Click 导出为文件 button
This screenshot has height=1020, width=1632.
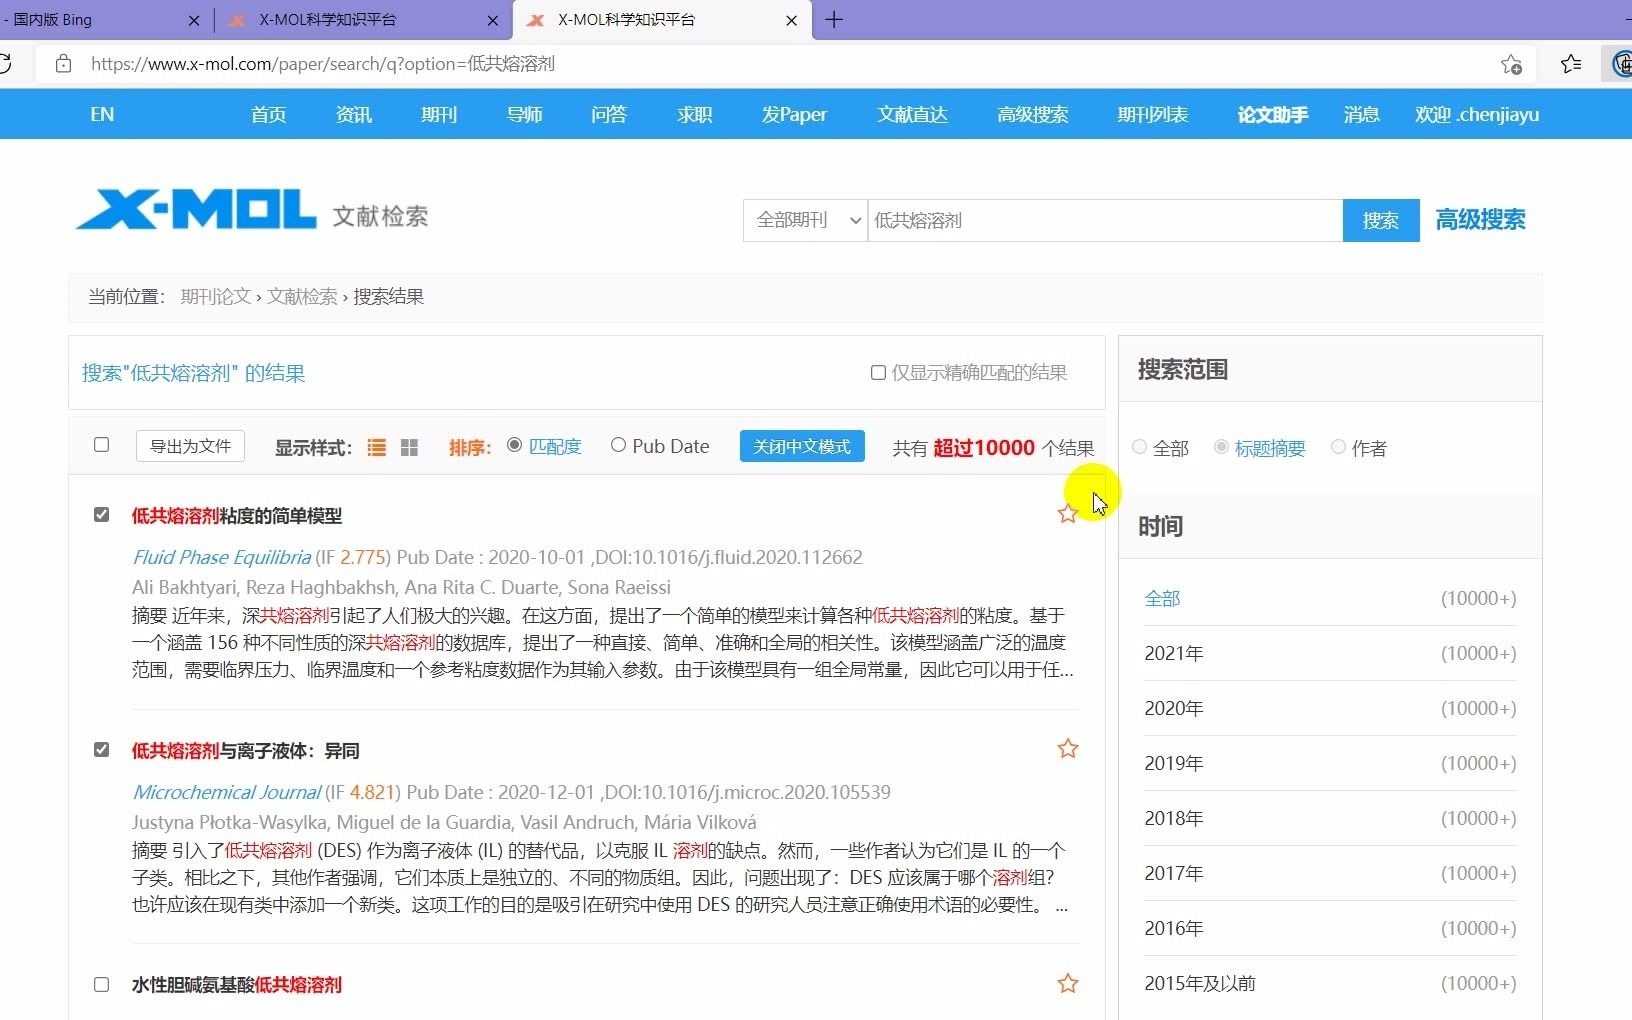click(190, 446)
